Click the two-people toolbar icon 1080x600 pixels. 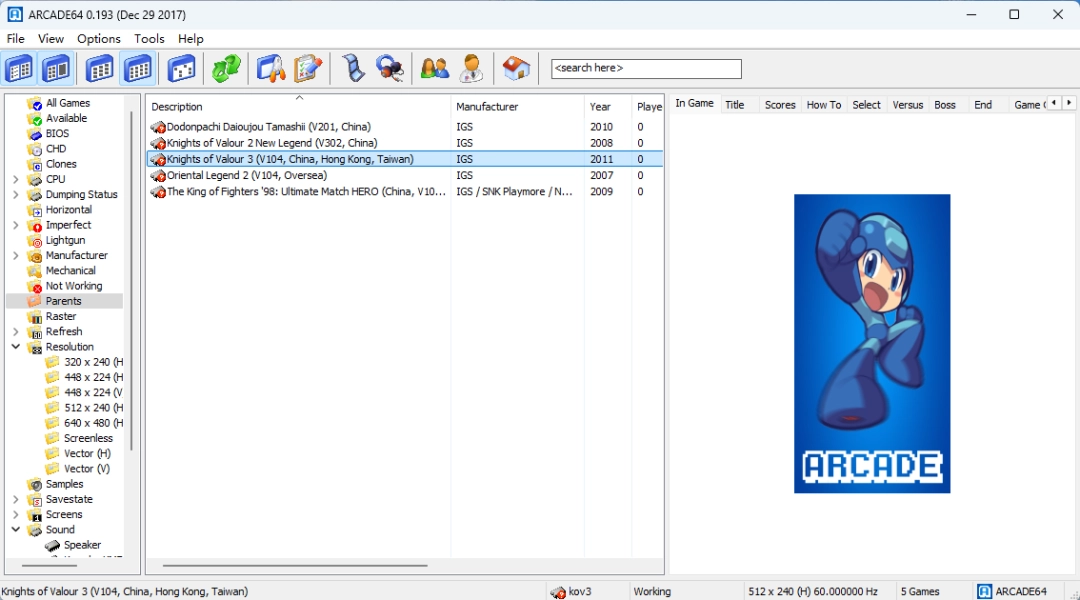click(434, 68)
